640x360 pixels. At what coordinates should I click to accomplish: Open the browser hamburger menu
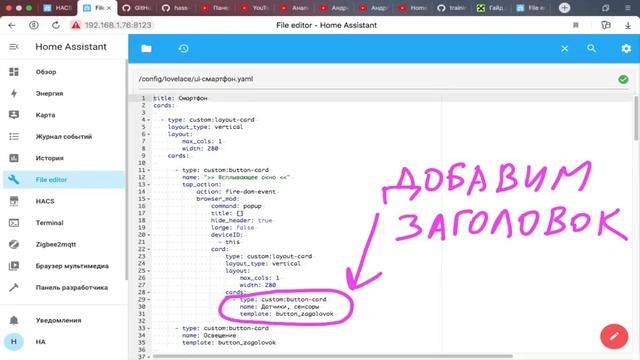628,8
